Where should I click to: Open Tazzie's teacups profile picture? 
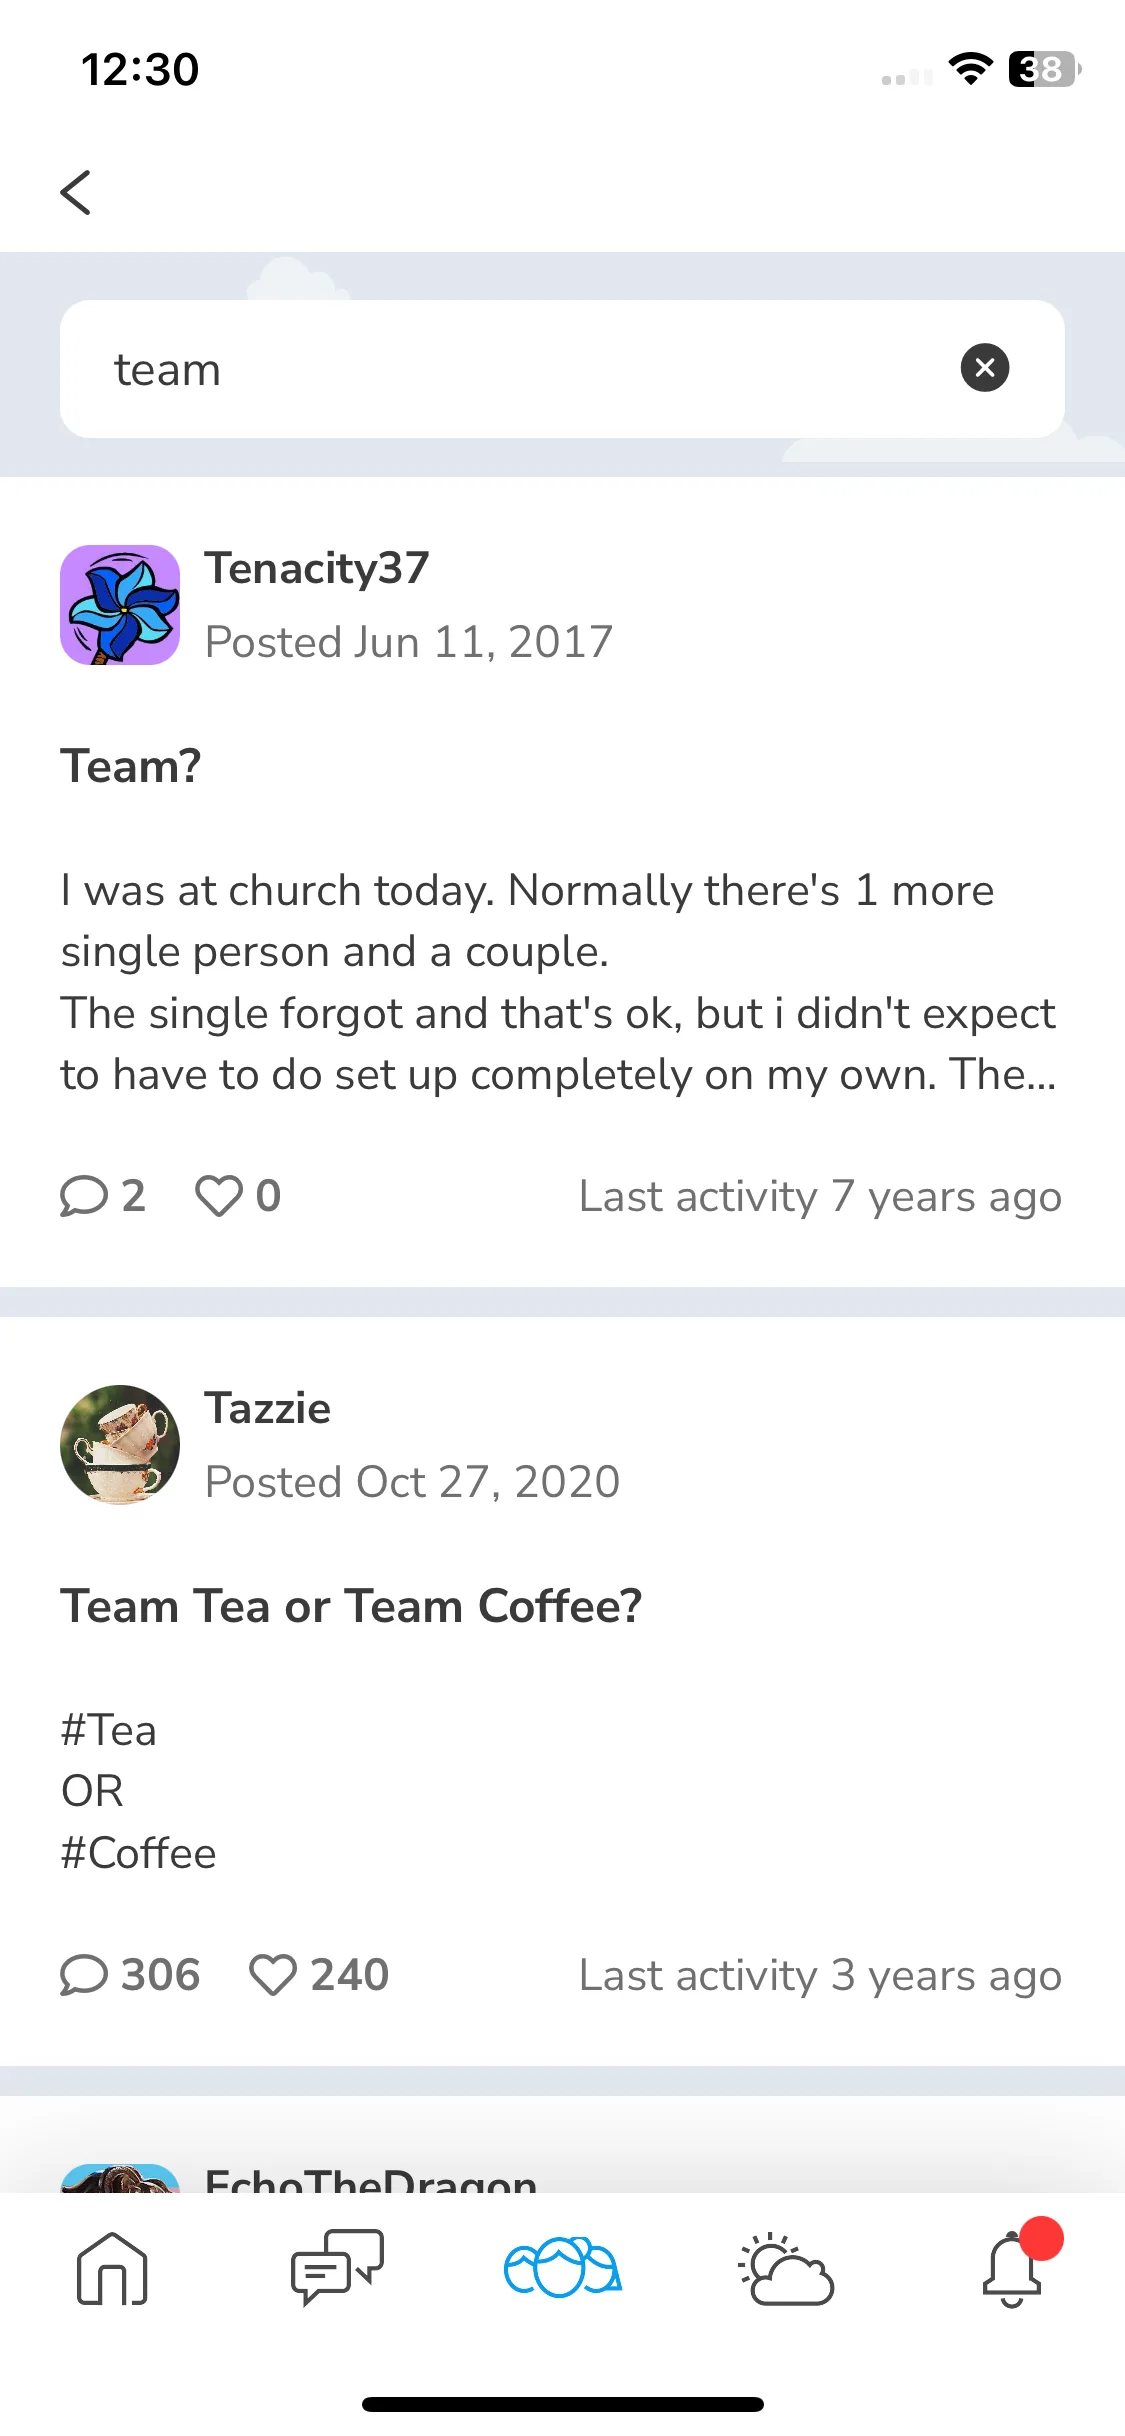coord(120,1445)
